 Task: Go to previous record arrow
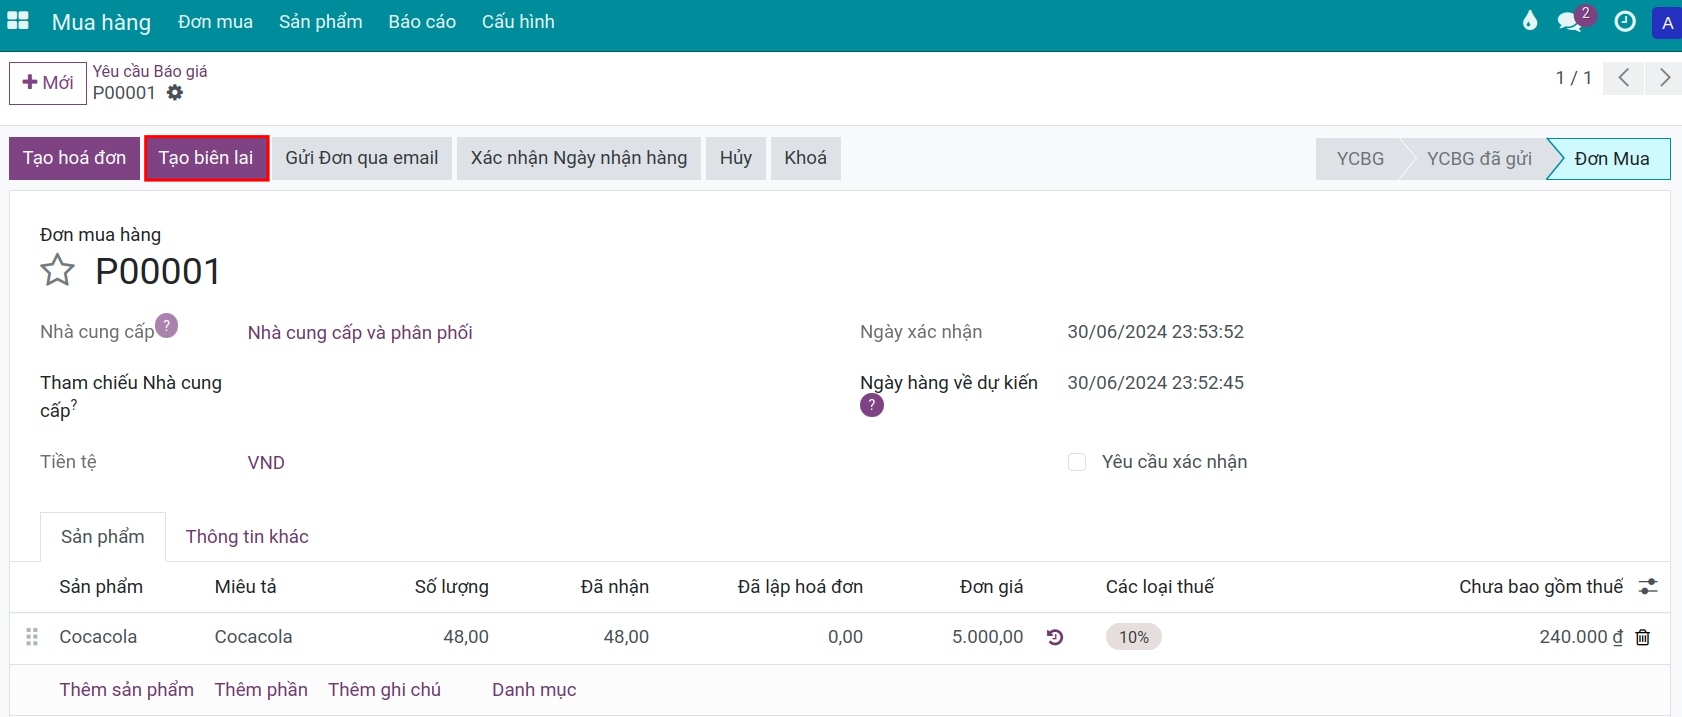(x=1624, y=78)
